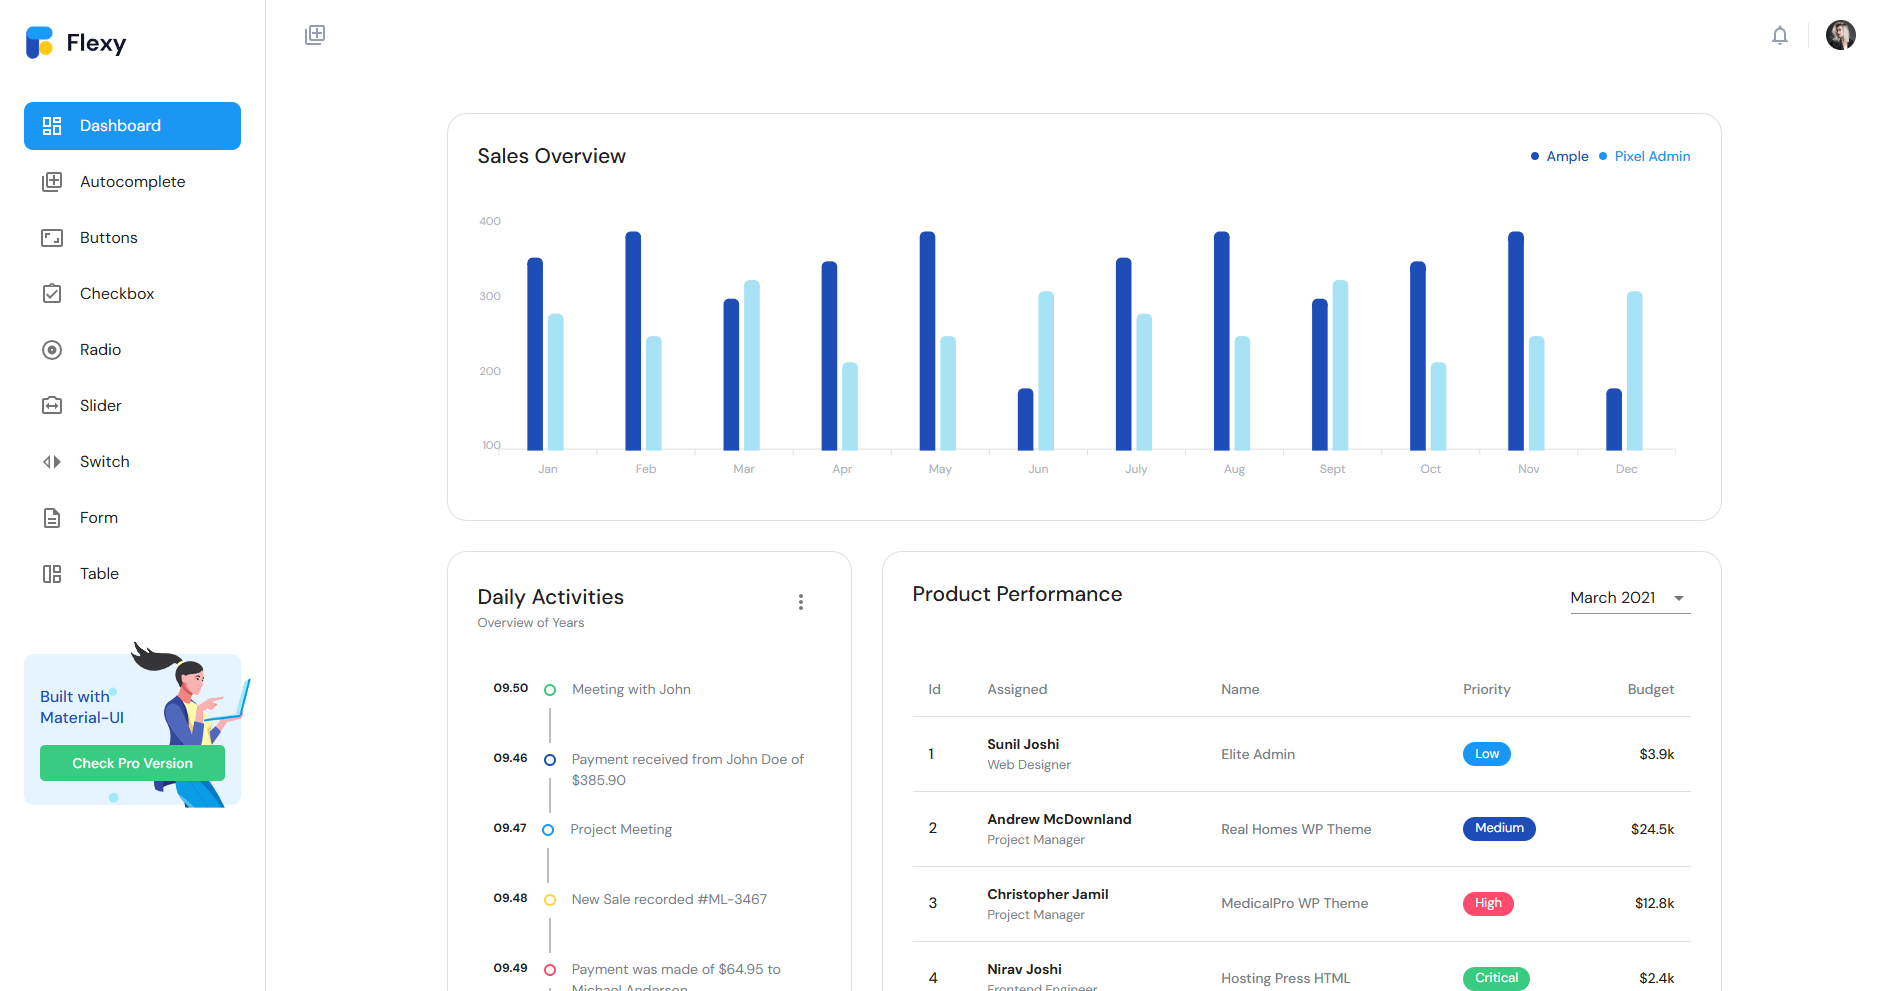Open the Autocomplete menu item
1903x991 pixels.
click(x=132, y=182)
